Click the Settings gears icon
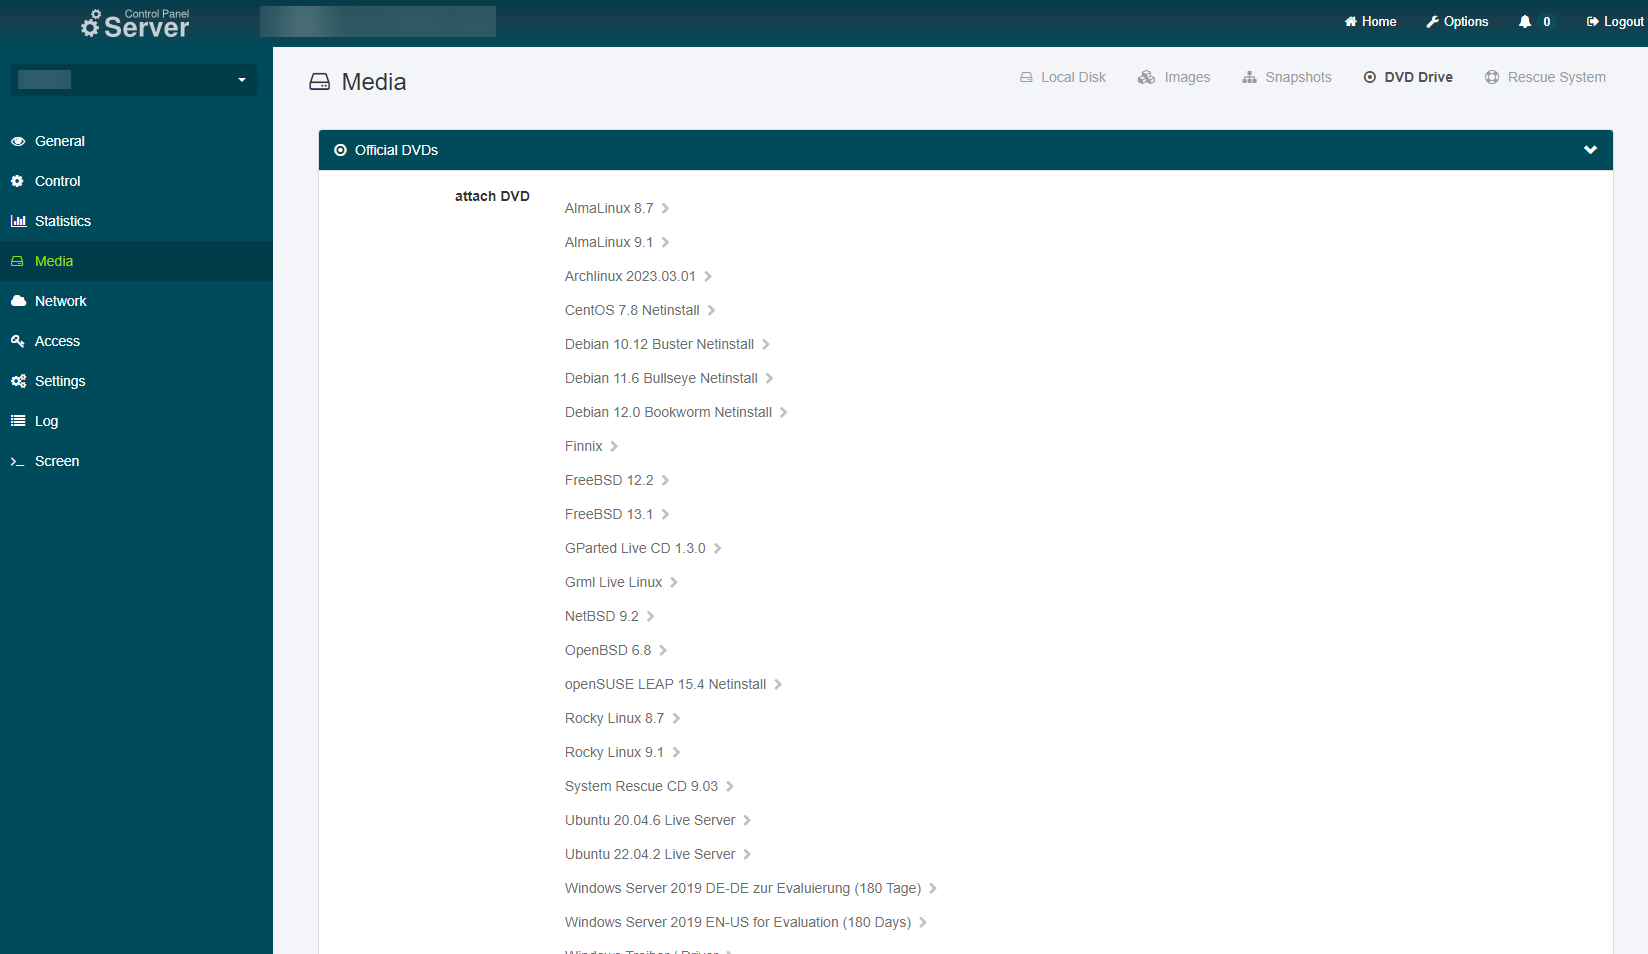1648x954 pixels. pos(18,381)
